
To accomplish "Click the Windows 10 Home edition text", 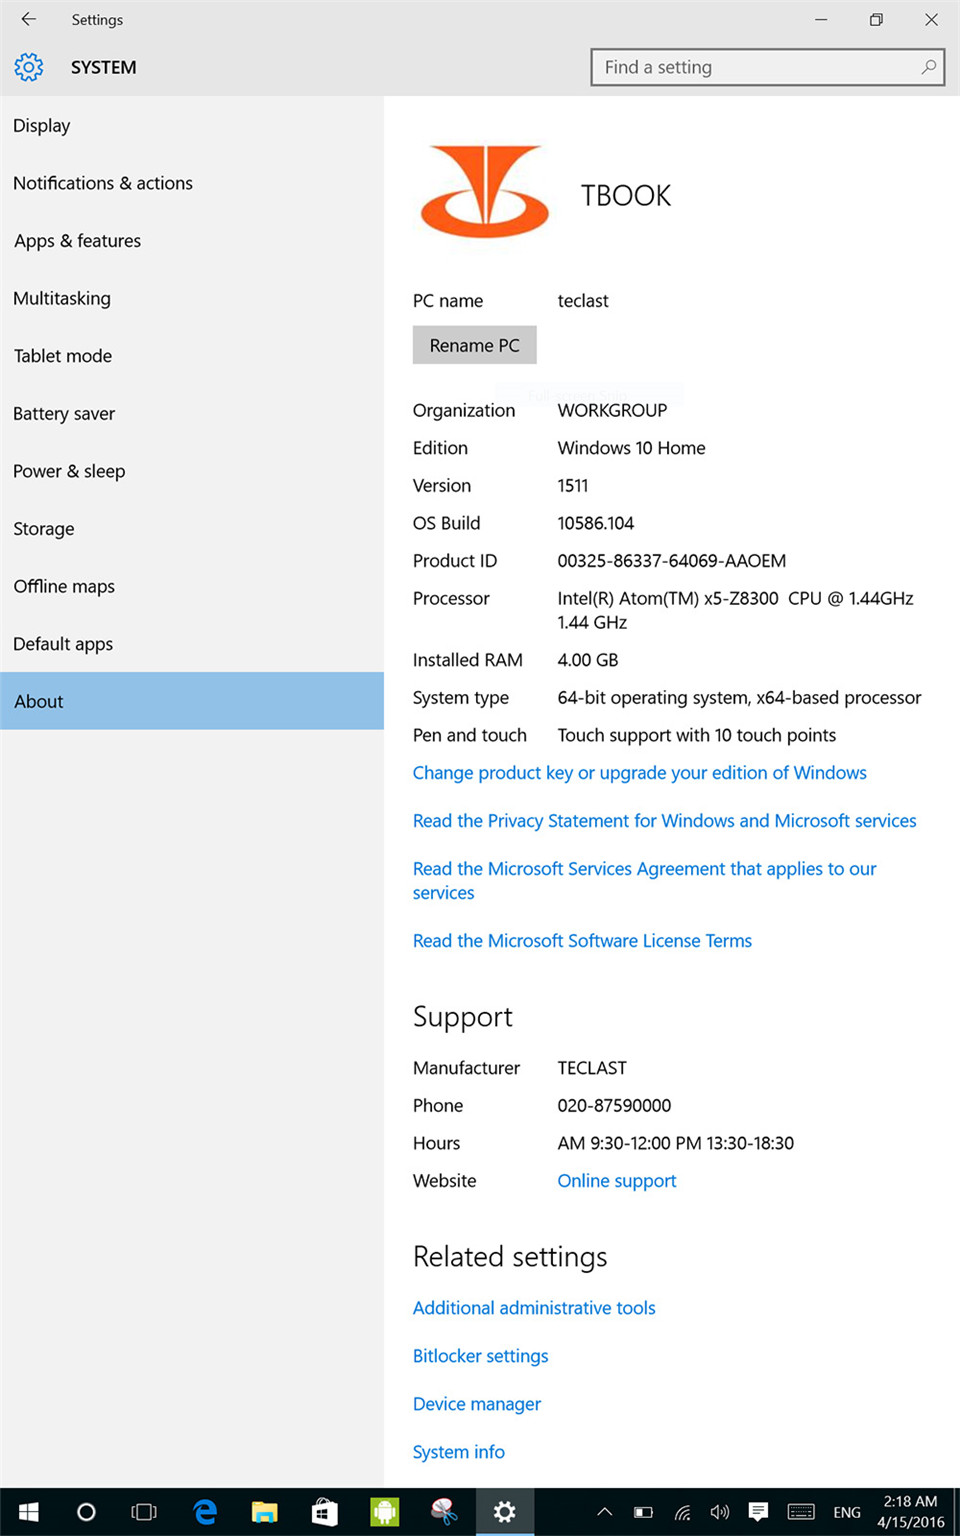I will coord(632,448).
